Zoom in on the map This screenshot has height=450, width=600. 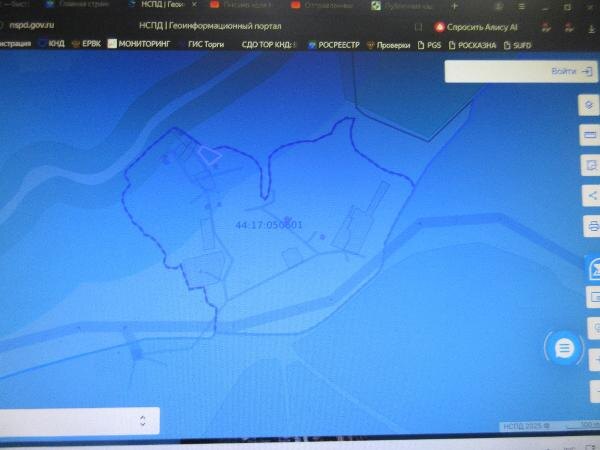(x=595, y=360)
